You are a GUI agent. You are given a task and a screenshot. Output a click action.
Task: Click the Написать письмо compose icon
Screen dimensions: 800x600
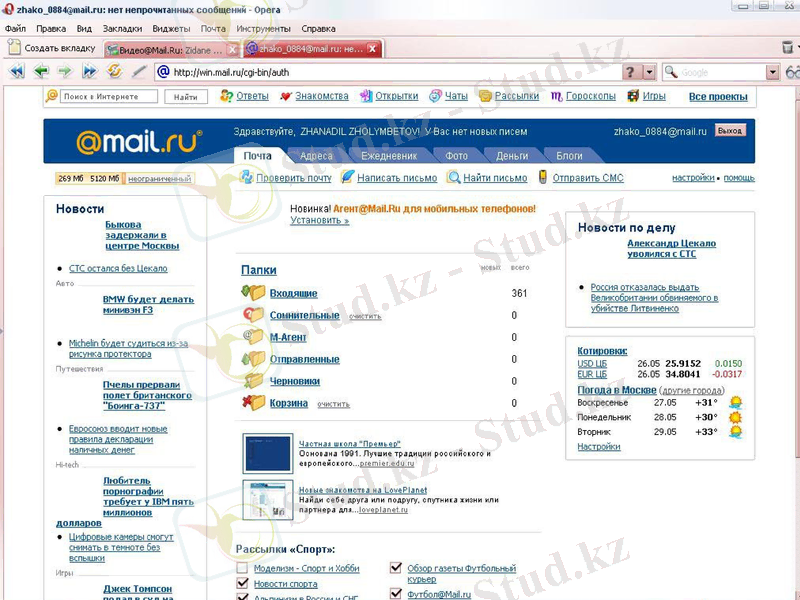348,178
